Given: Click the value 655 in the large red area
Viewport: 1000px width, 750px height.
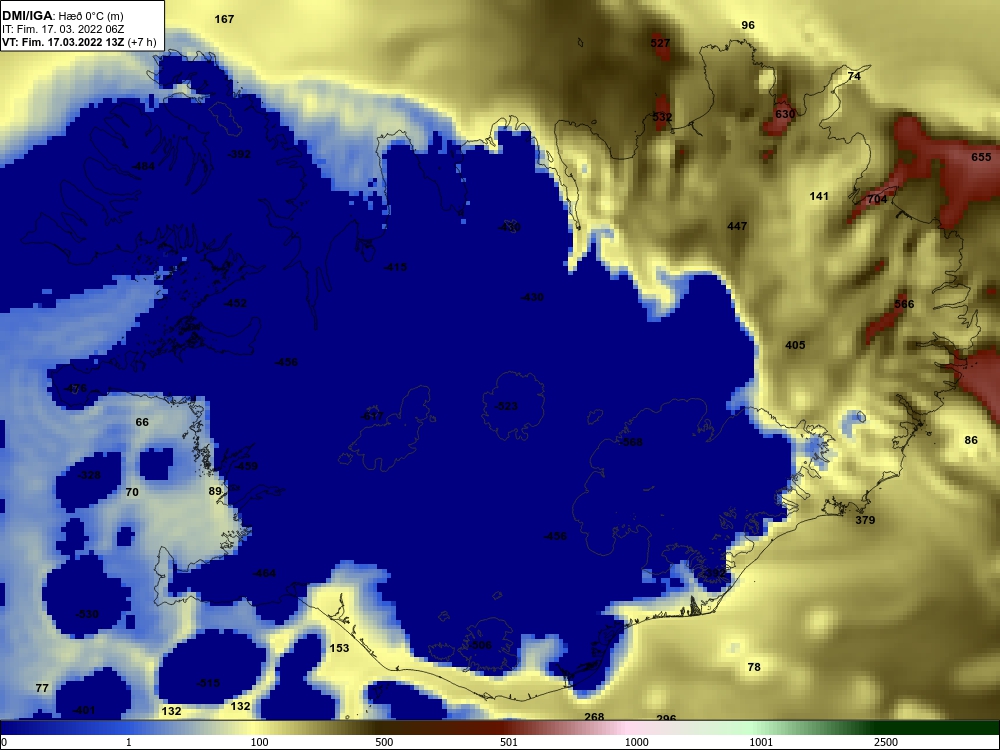Looking at the screenshot, I should pos(981,157).
